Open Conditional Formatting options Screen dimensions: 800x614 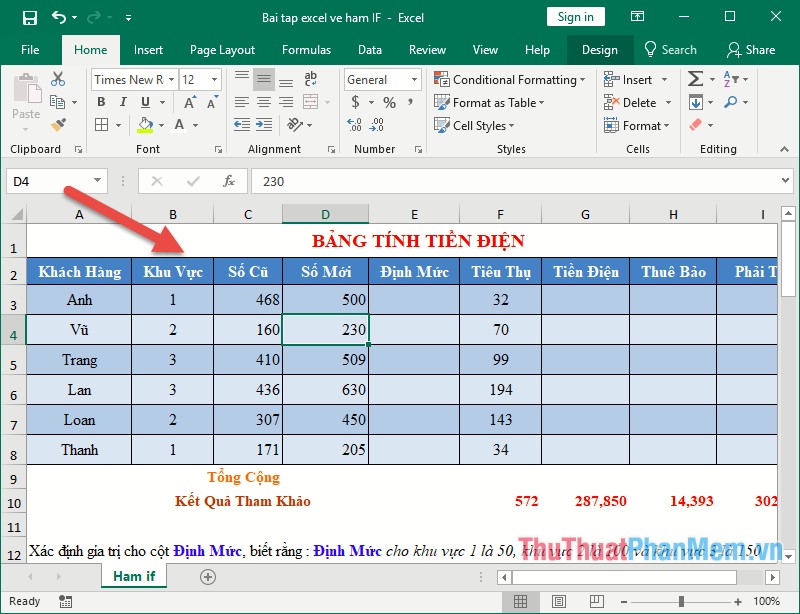coord(510,79)
